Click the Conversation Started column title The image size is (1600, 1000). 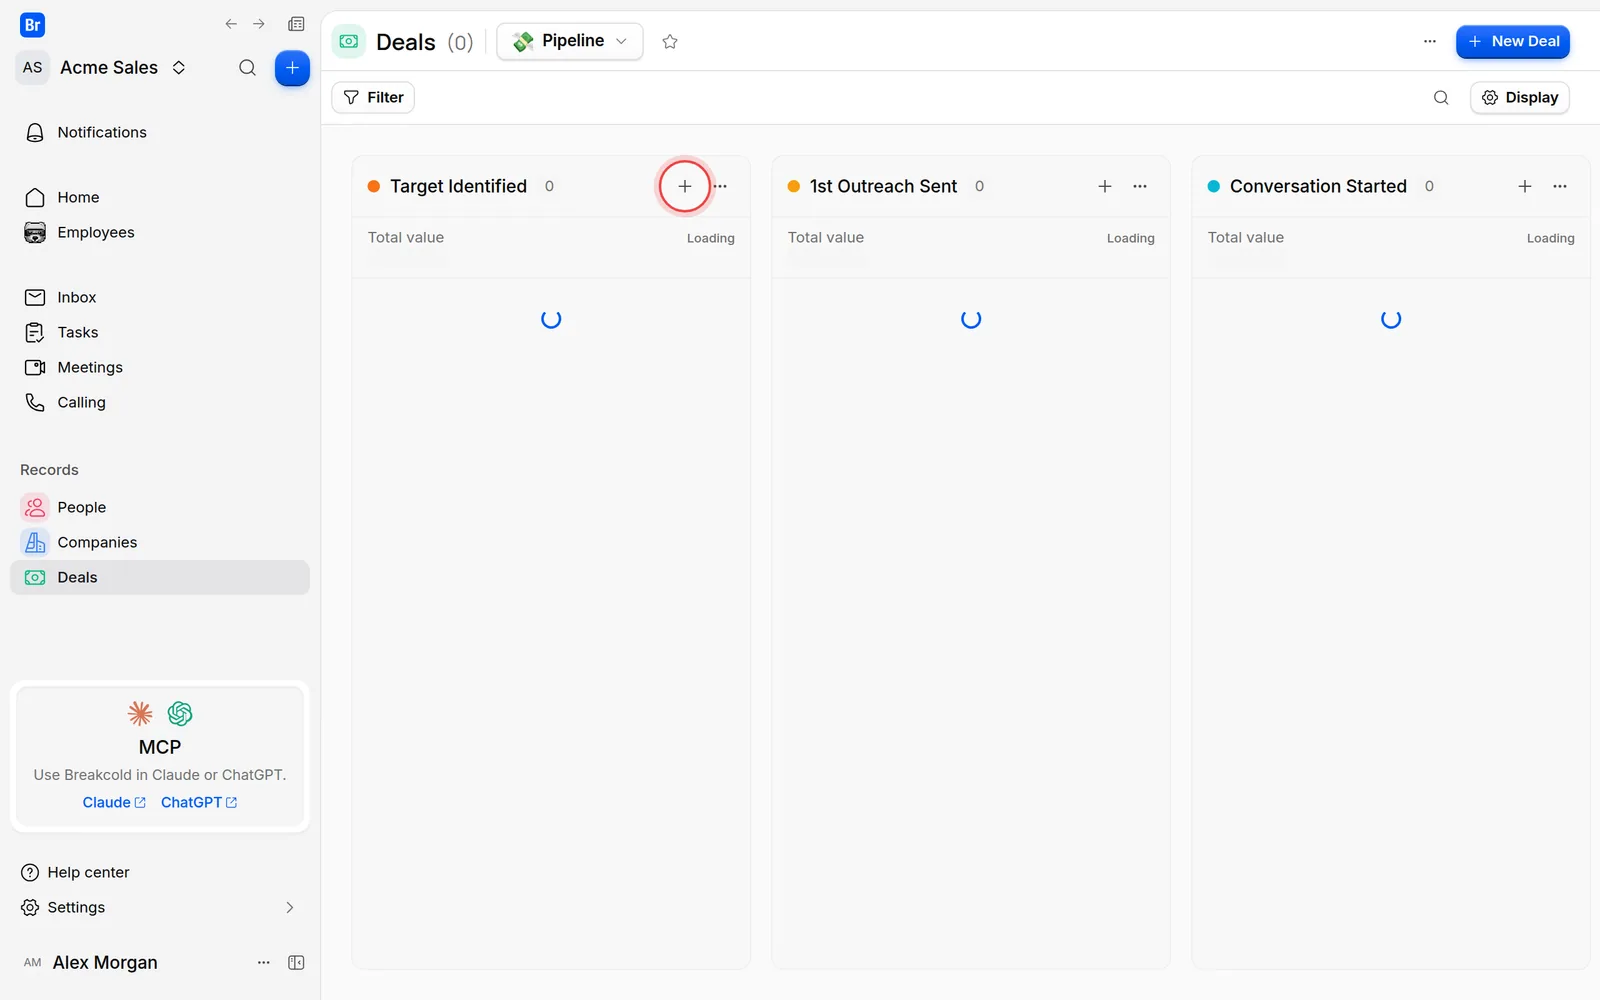click(1318, 186)
